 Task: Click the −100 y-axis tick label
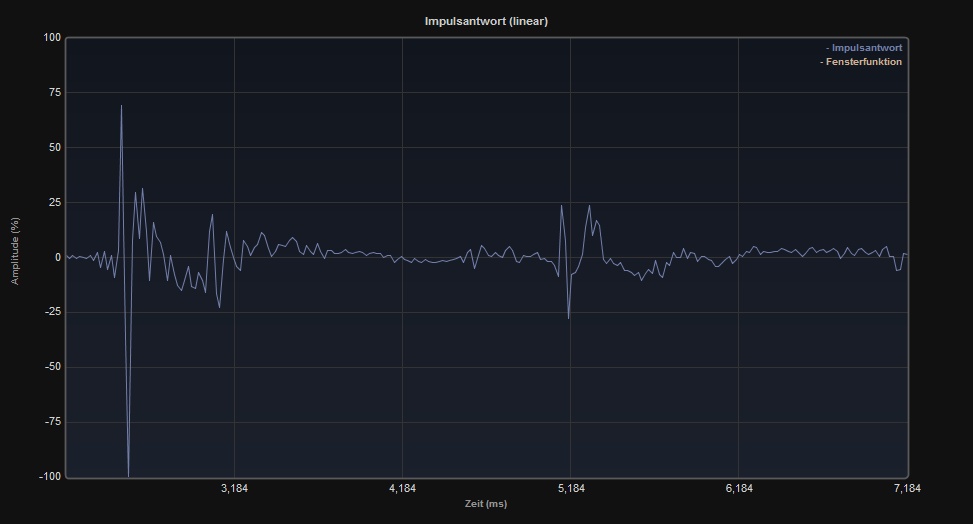pyautogui.click(x=48, y=476)
